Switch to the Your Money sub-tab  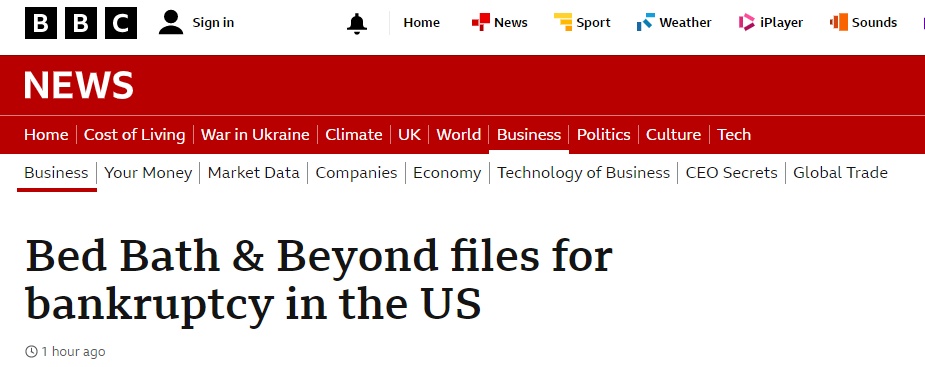click(148, 173)
